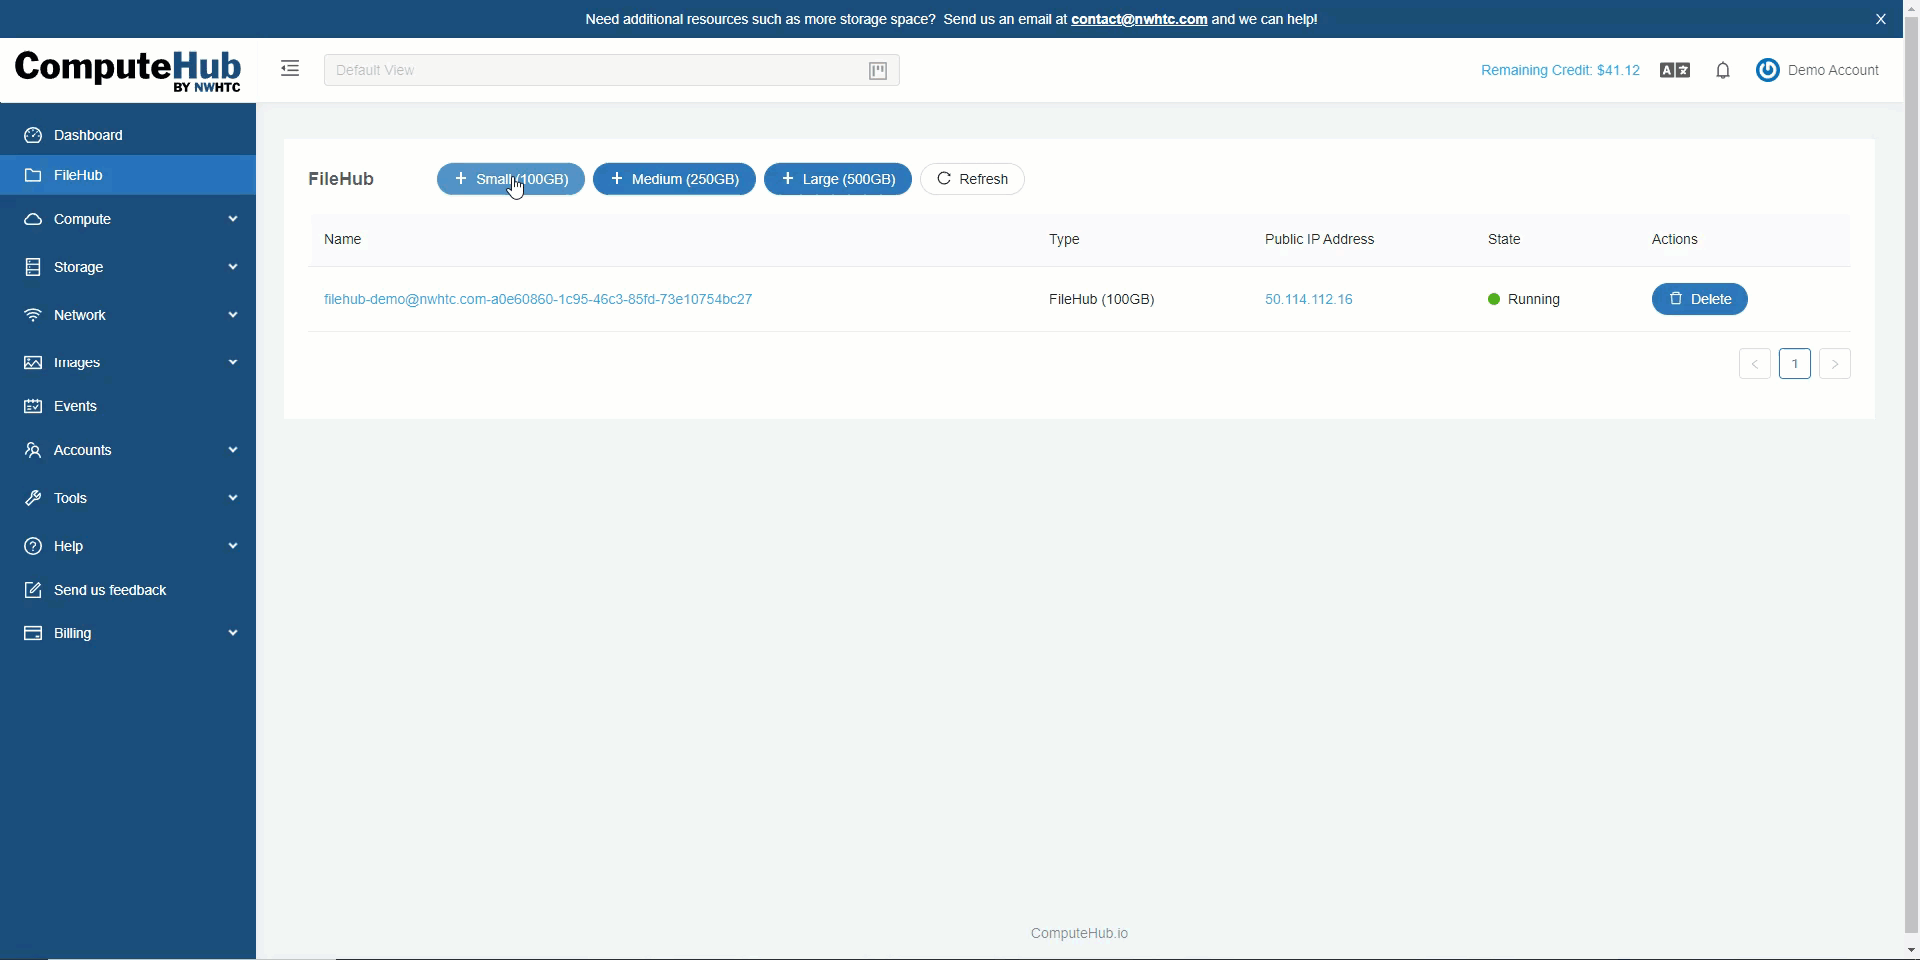Click the FileHub (100GB) type cell
This screenshot has width=1920, height=960.
point(1101,299)
